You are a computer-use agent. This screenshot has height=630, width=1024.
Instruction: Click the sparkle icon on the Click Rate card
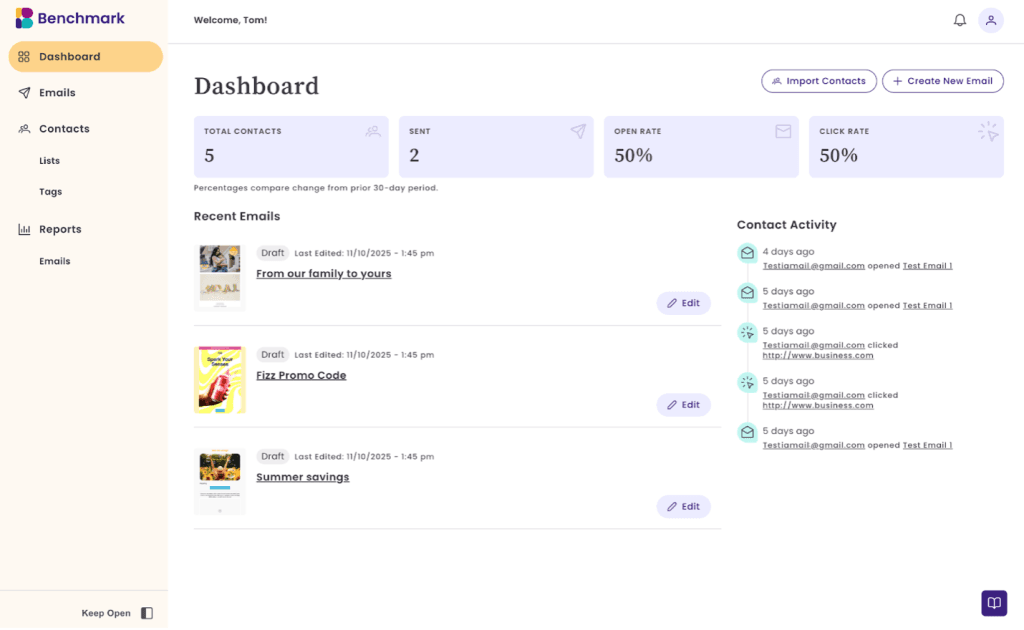click(988, 131)
